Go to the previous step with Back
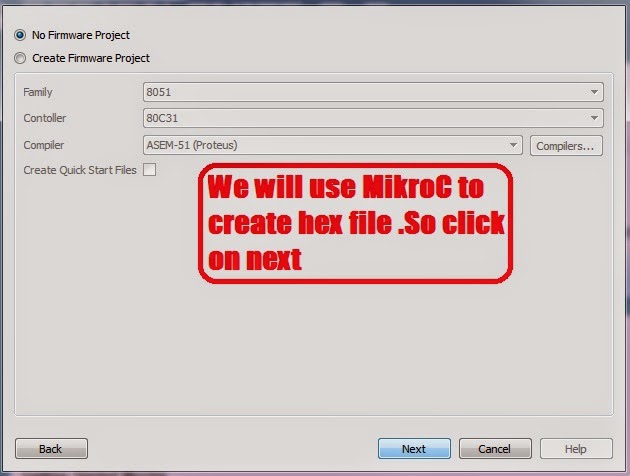630x476 pixels. click(51, 448)
